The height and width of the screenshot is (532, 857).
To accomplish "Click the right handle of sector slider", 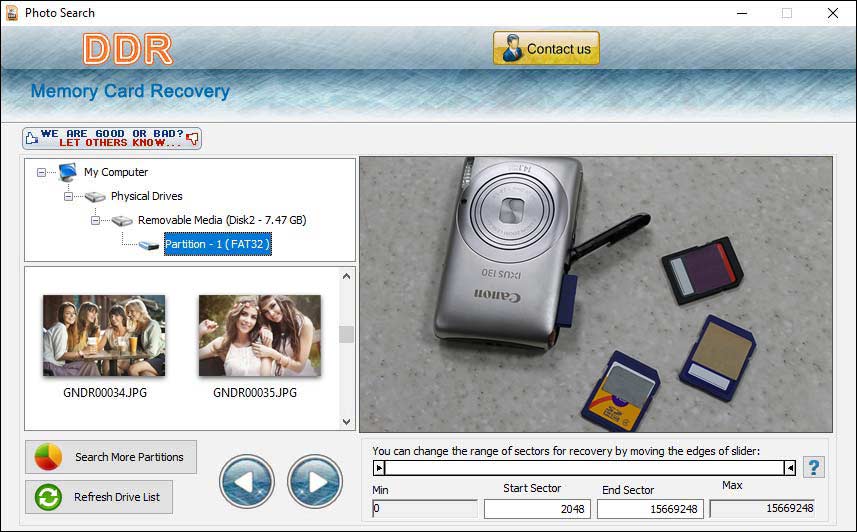I will coord(790,467).
